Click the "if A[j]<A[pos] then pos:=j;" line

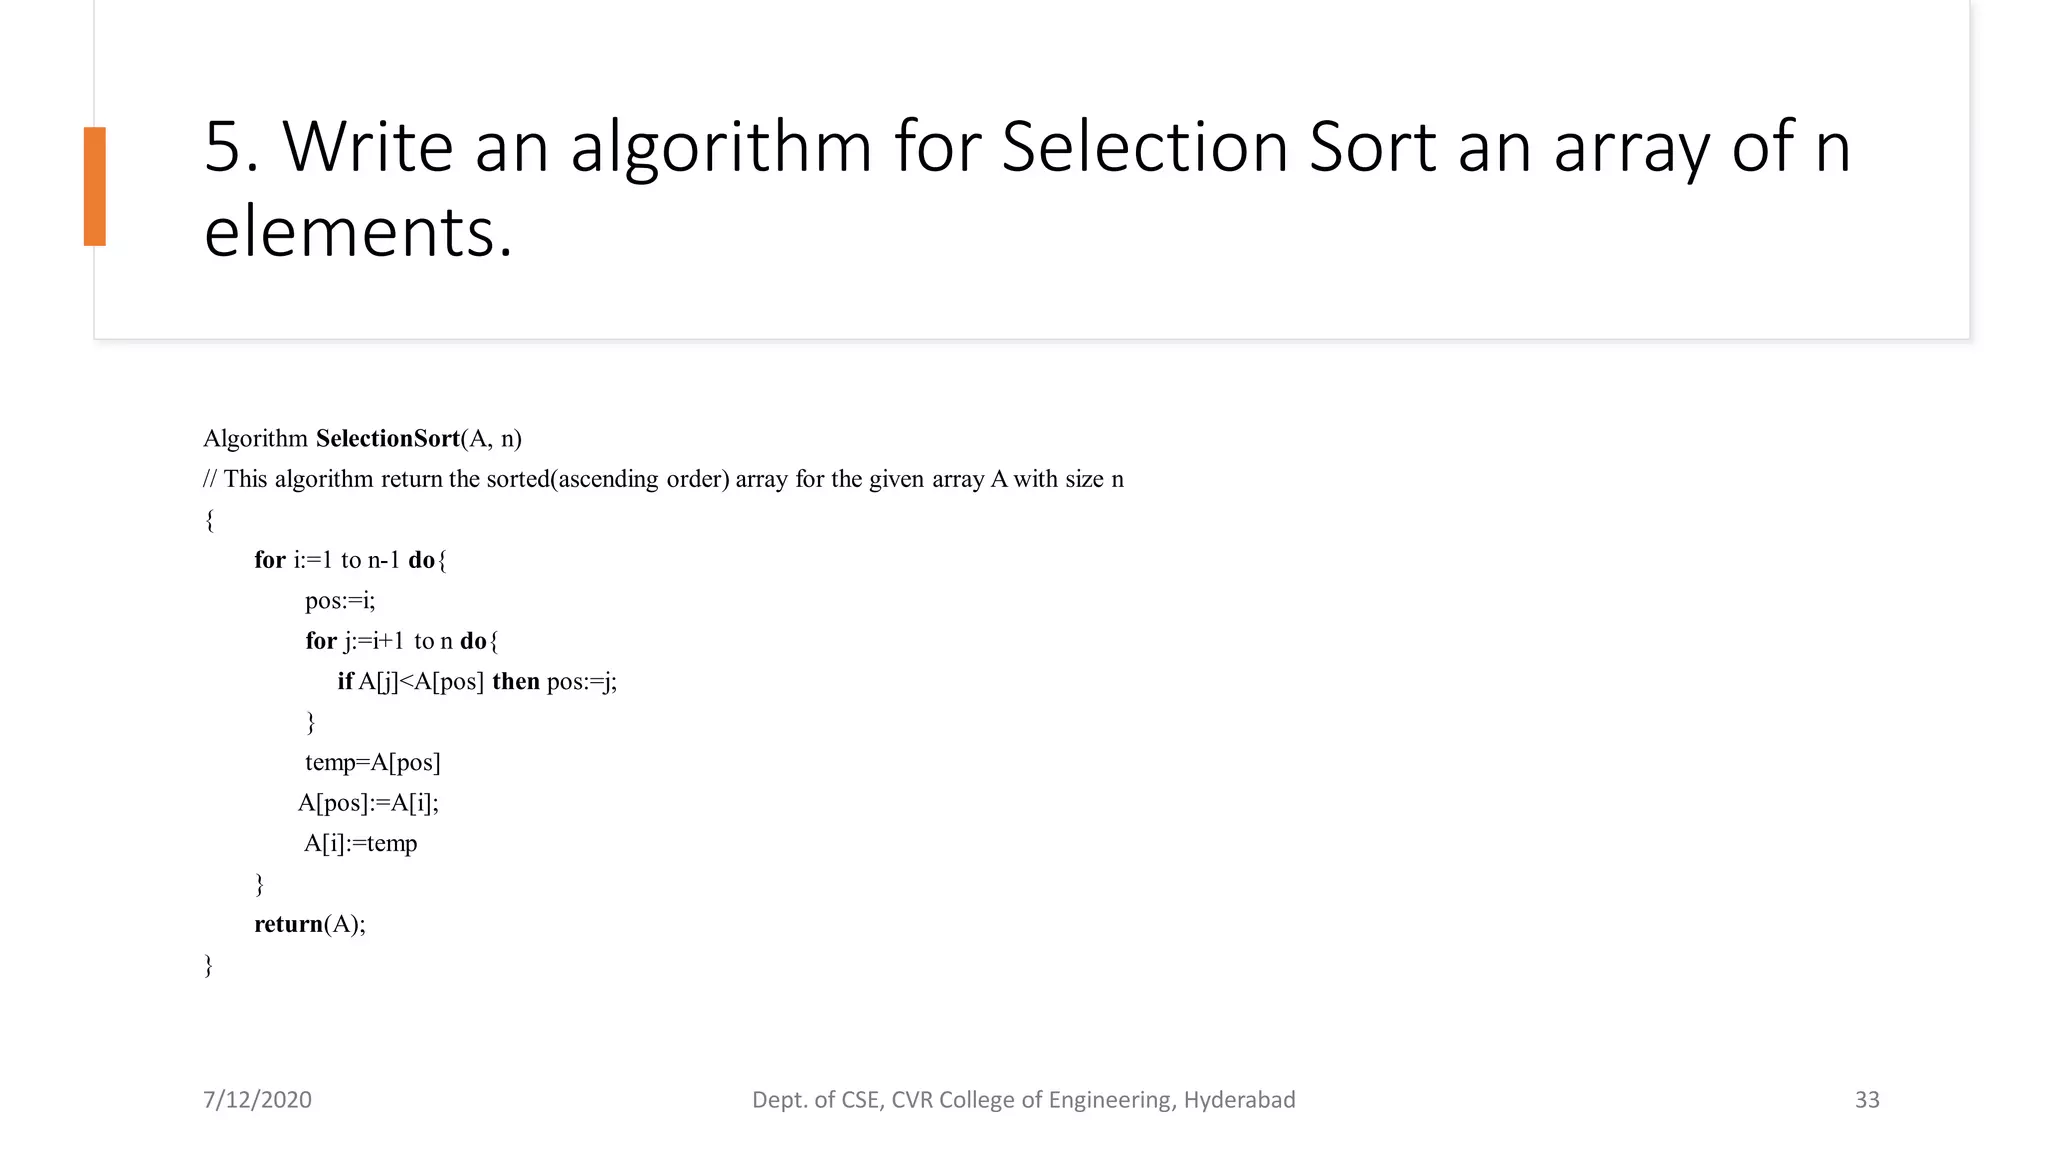pyautogui.click(x=477, y=682)
